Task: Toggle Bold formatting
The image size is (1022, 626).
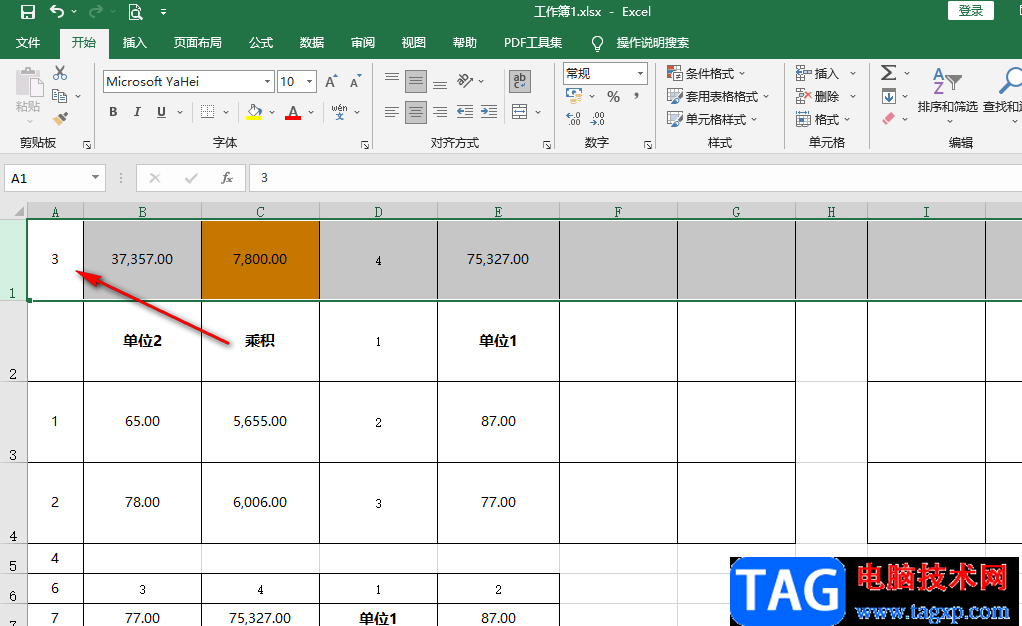Action: coord(113,112)
